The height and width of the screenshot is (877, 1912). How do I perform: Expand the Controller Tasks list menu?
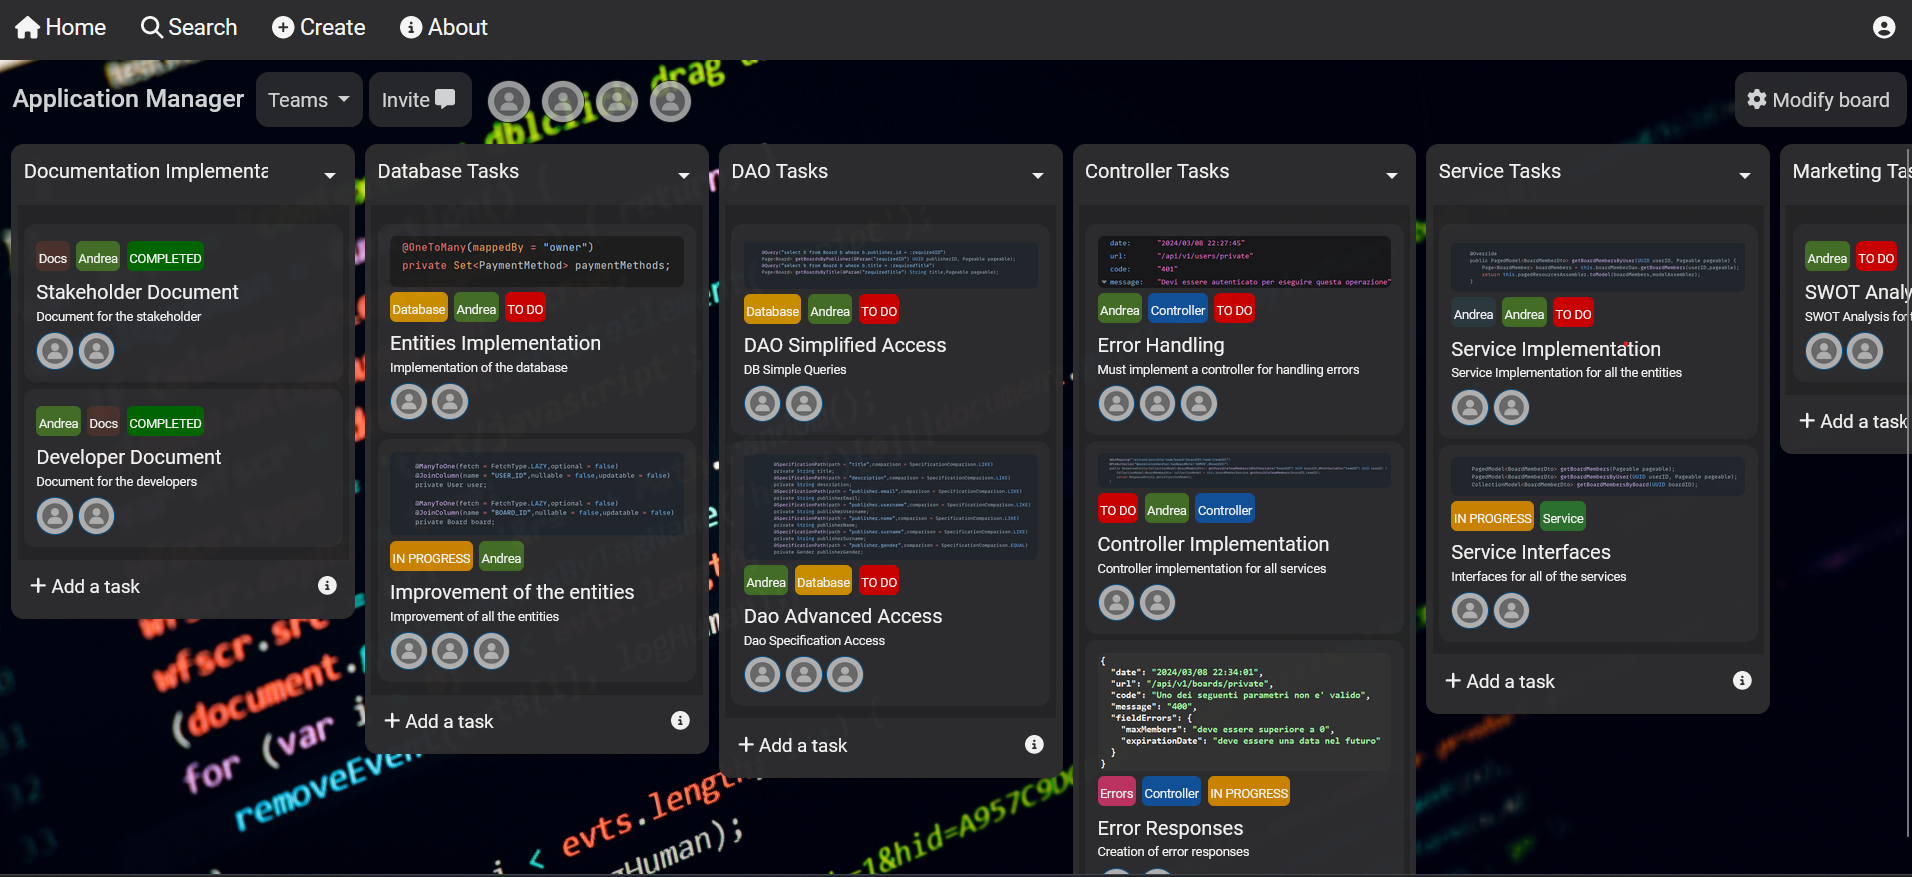(1392, 175)
